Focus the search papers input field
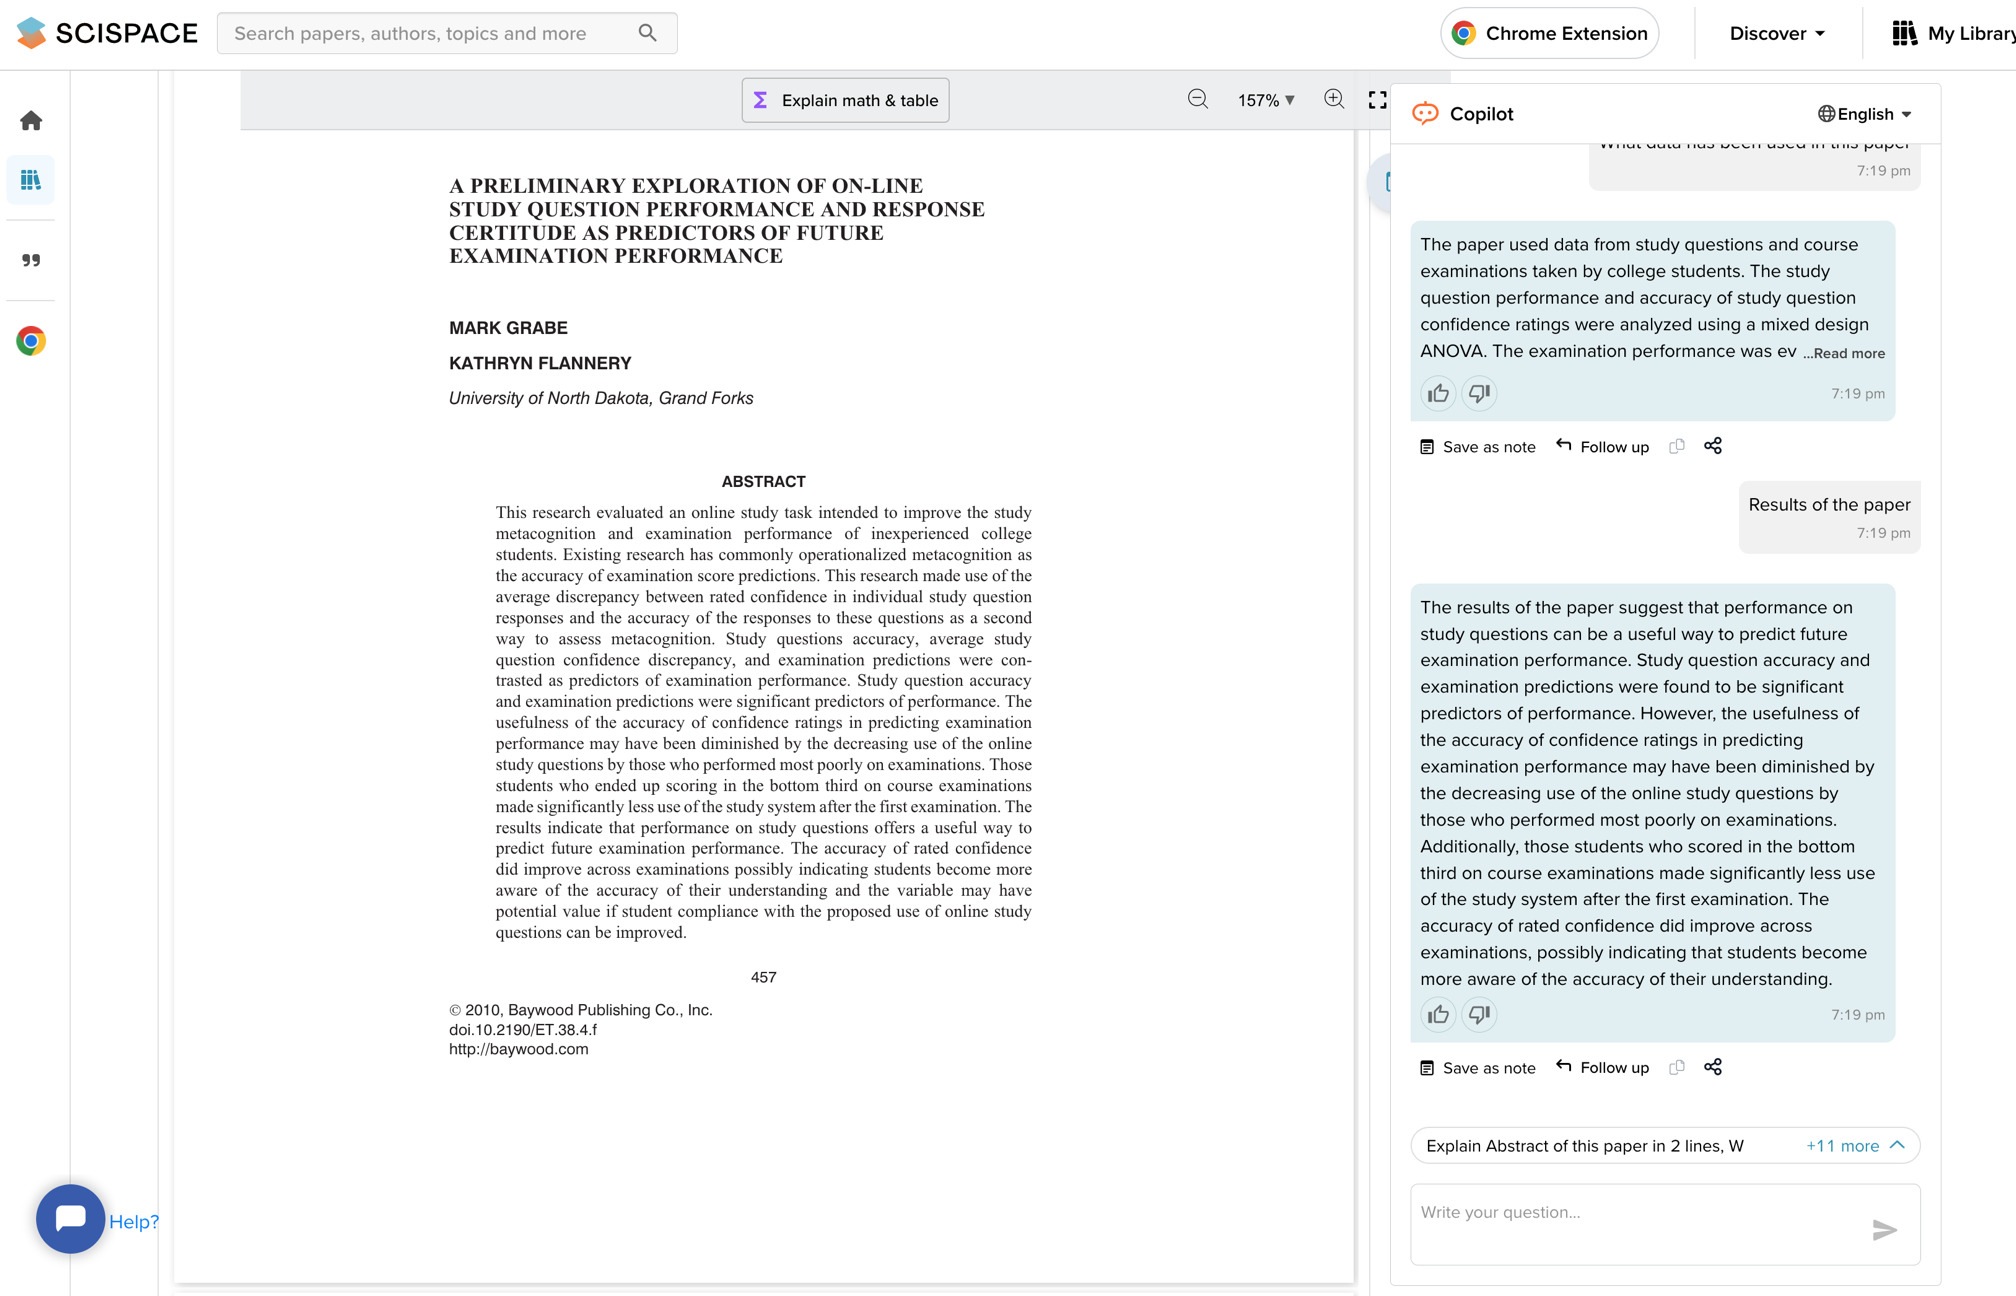 pos(447,33)
